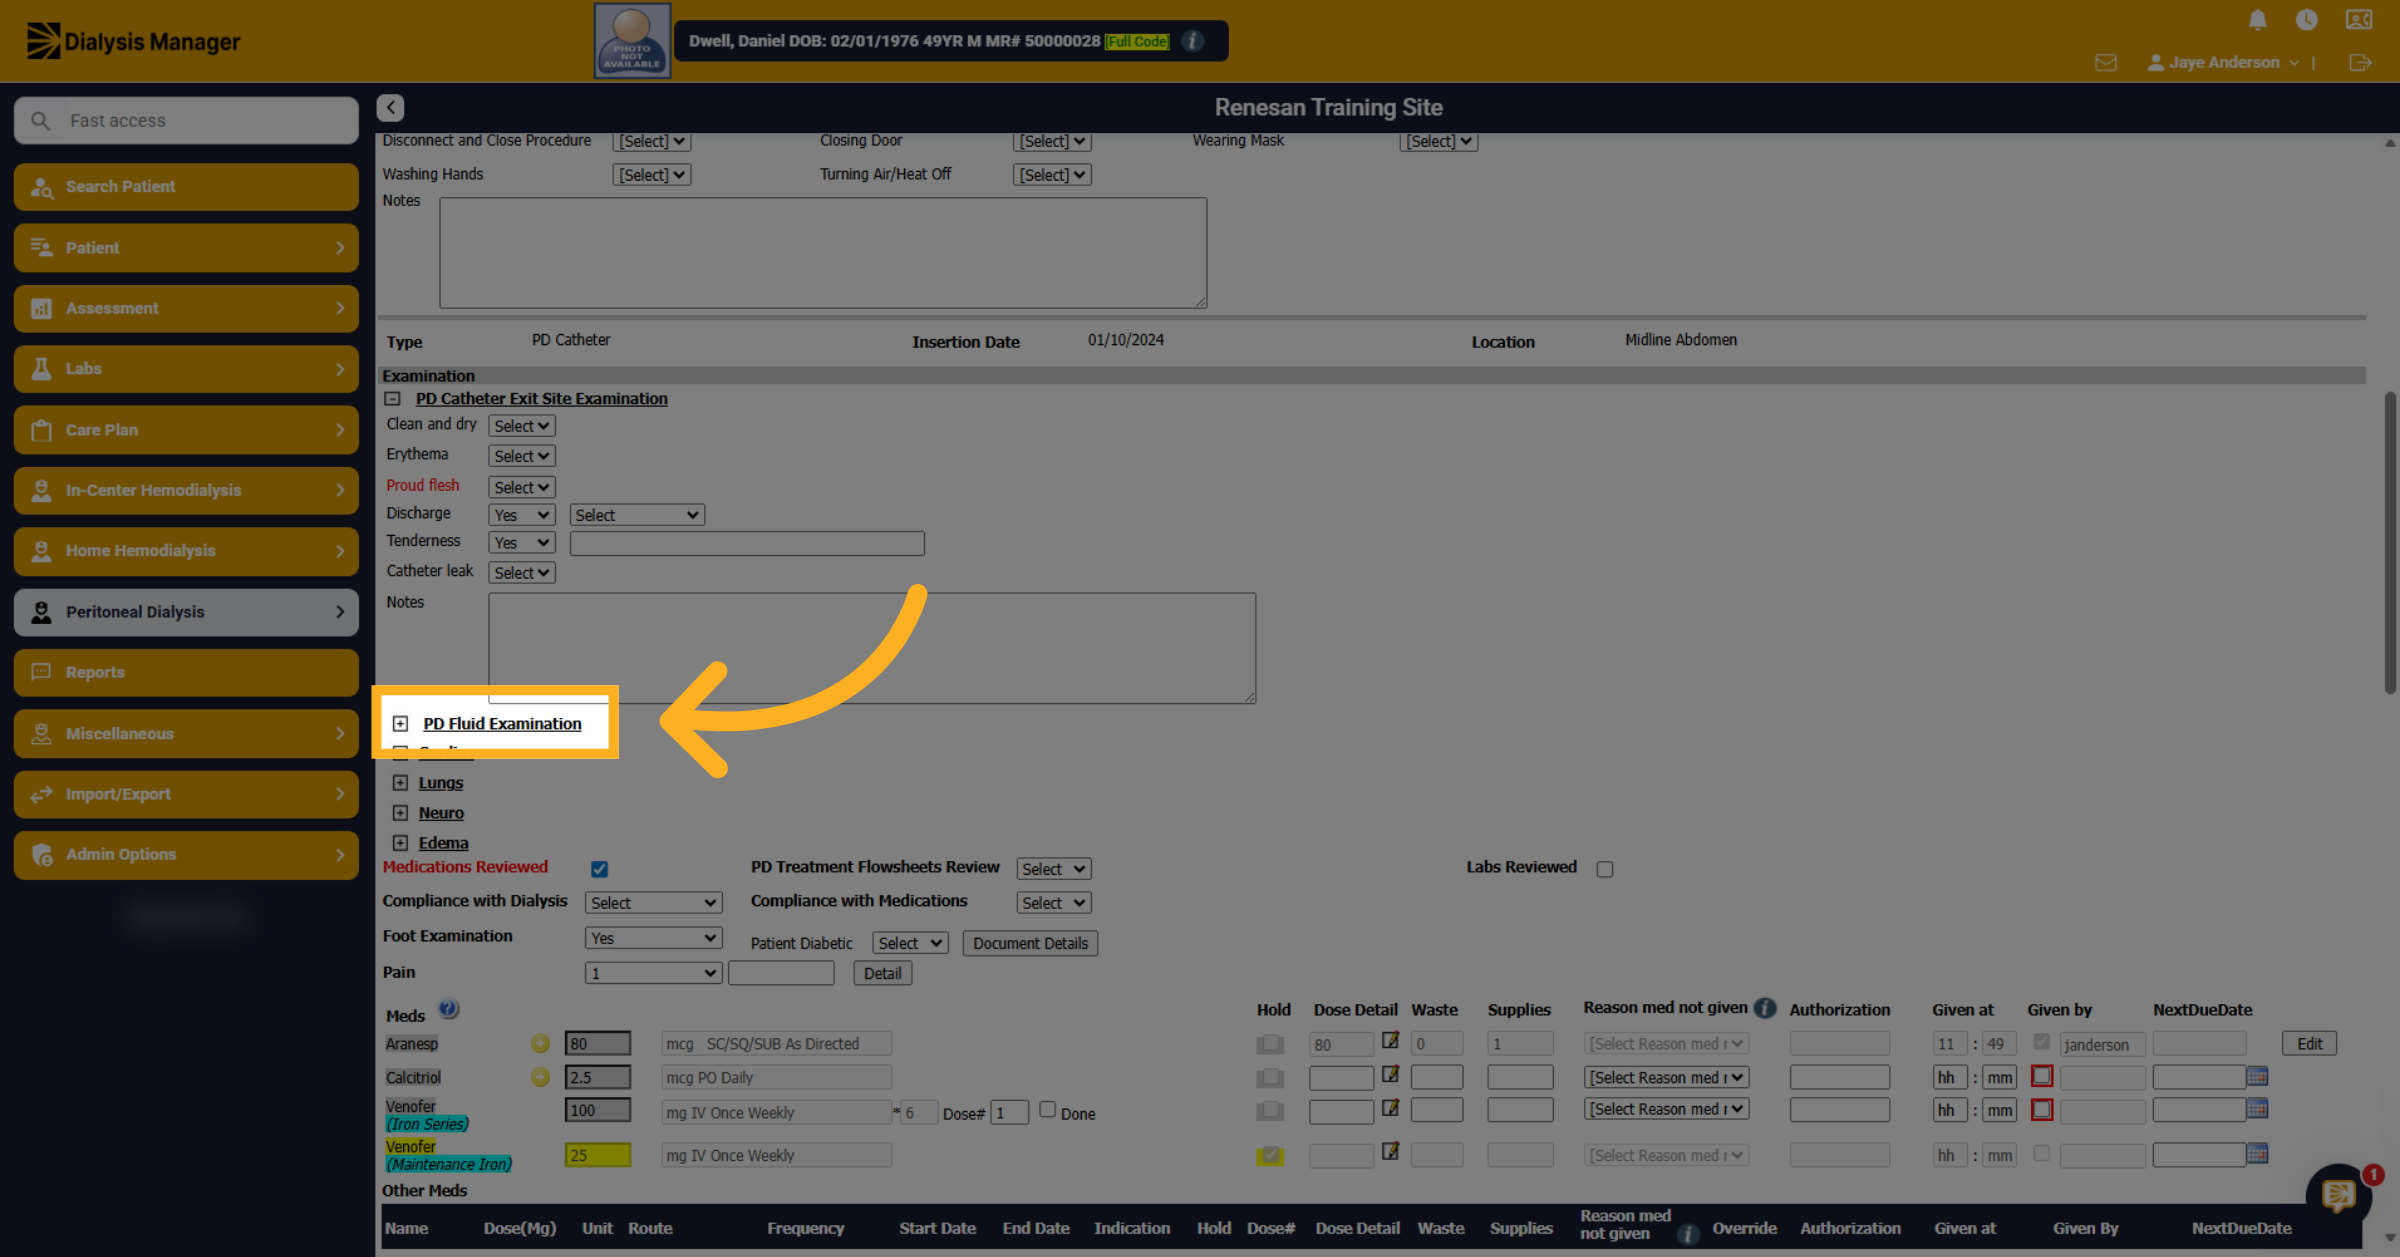The image size is (2400, 1257).
Task: Open the Assessment menu
Action: [x=186, y=308]
